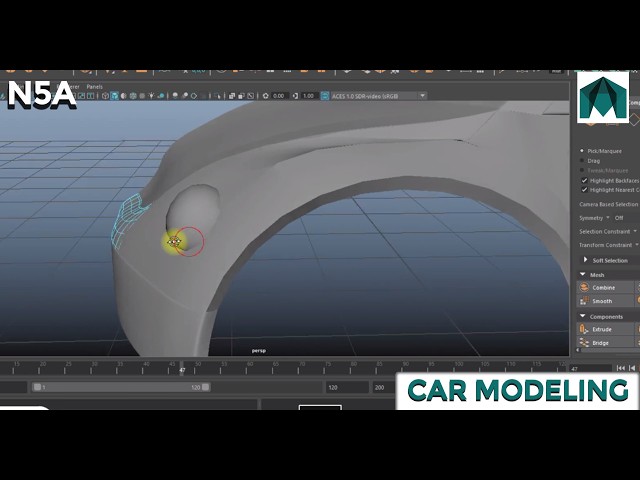The width and height of the screenshot is (640, 480).
Task: Uncheck Highlight Nearest Component checkbox
Action: tap(584, 189)
